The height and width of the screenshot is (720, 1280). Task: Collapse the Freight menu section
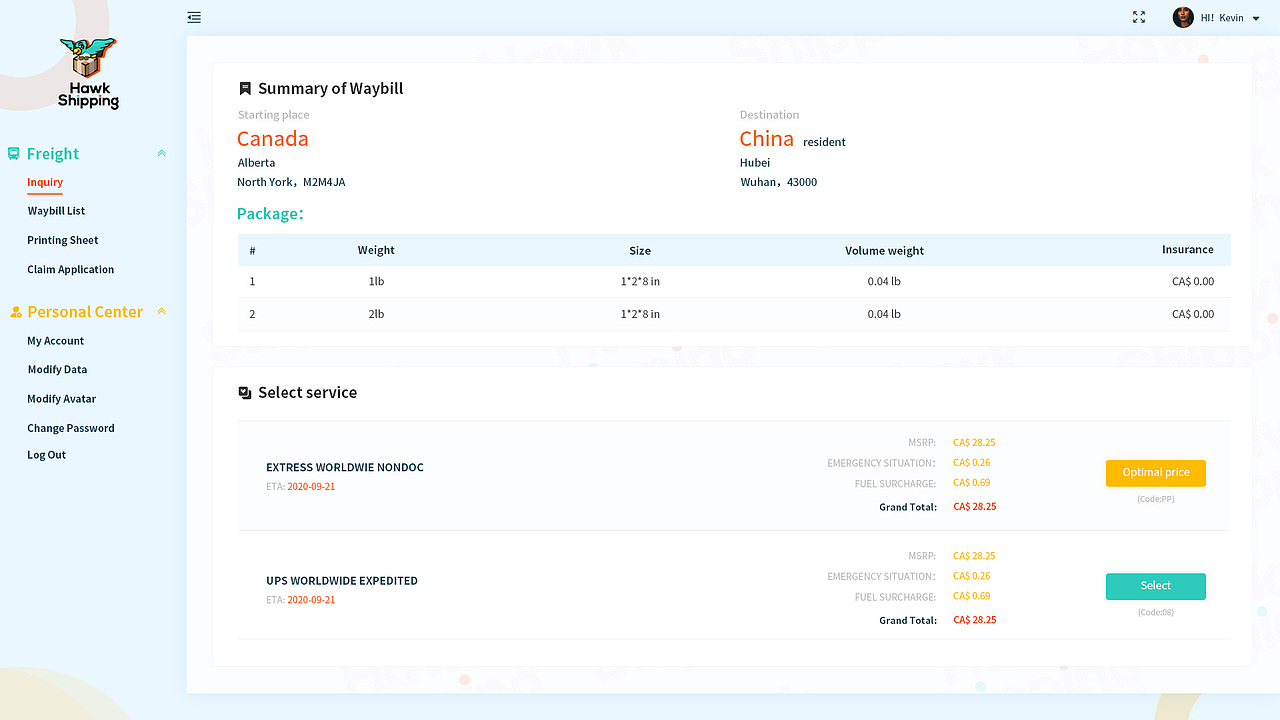(x=162, y=153)
